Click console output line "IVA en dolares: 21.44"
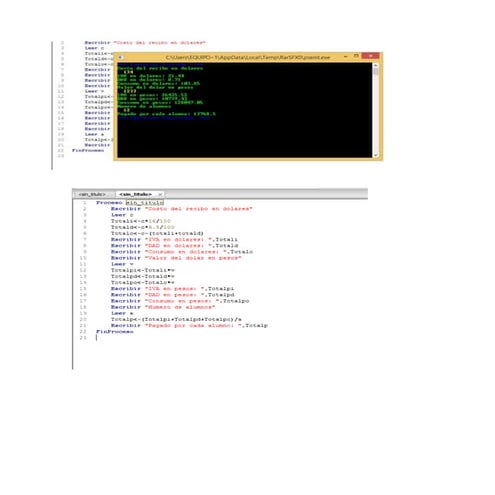The width and height of the screenshot is (495, 495). click(151, 76)
